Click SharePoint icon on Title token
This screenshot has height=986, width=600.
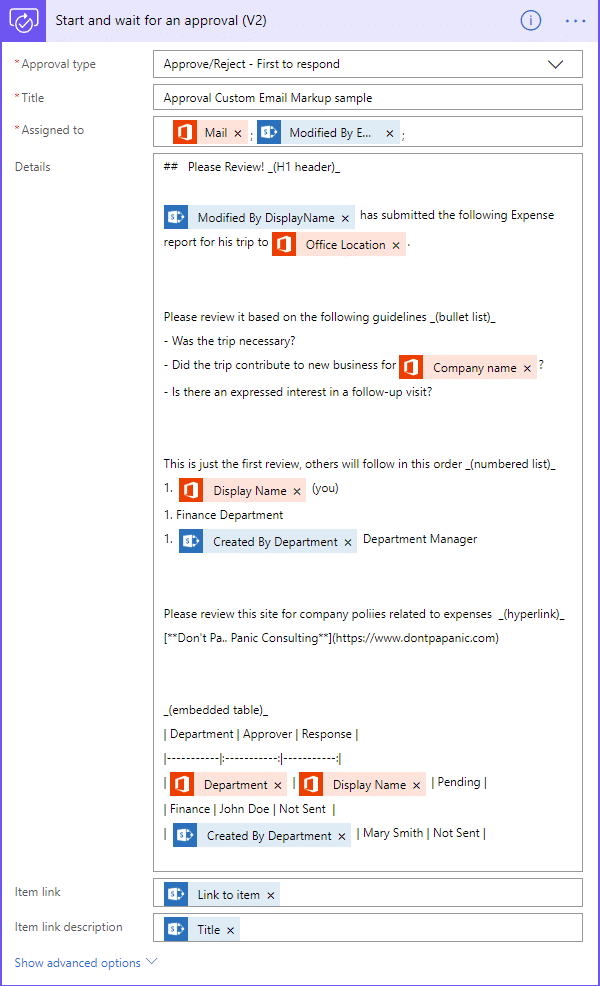tap(176, 929)
